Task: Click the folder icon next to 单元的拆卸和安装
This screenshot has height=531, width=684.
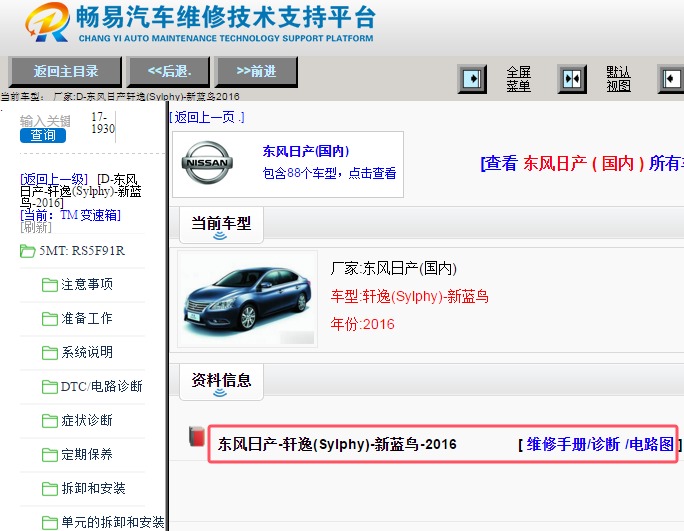Action: (50, 523)
